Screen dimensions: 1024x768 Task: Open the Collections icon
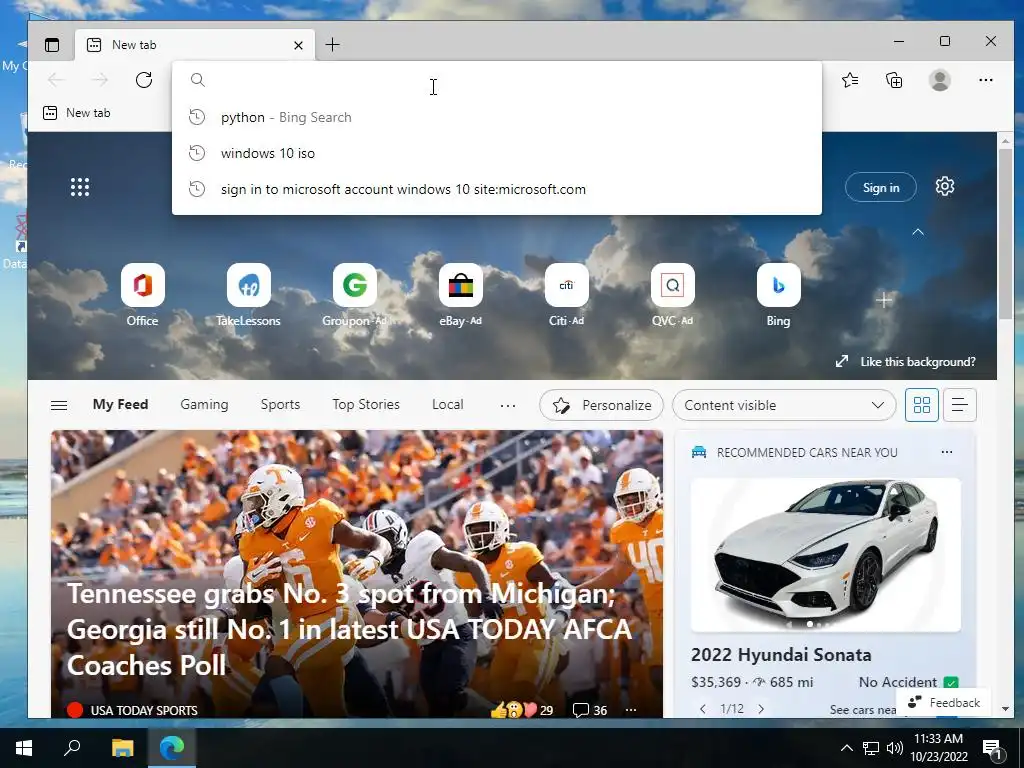point(894,80)
